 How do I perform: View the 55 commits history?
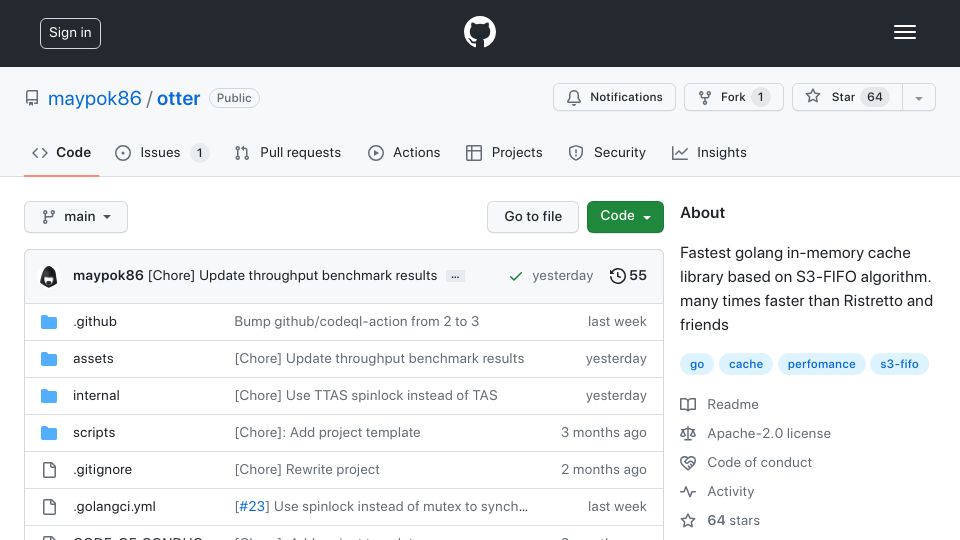coord(628,276)
